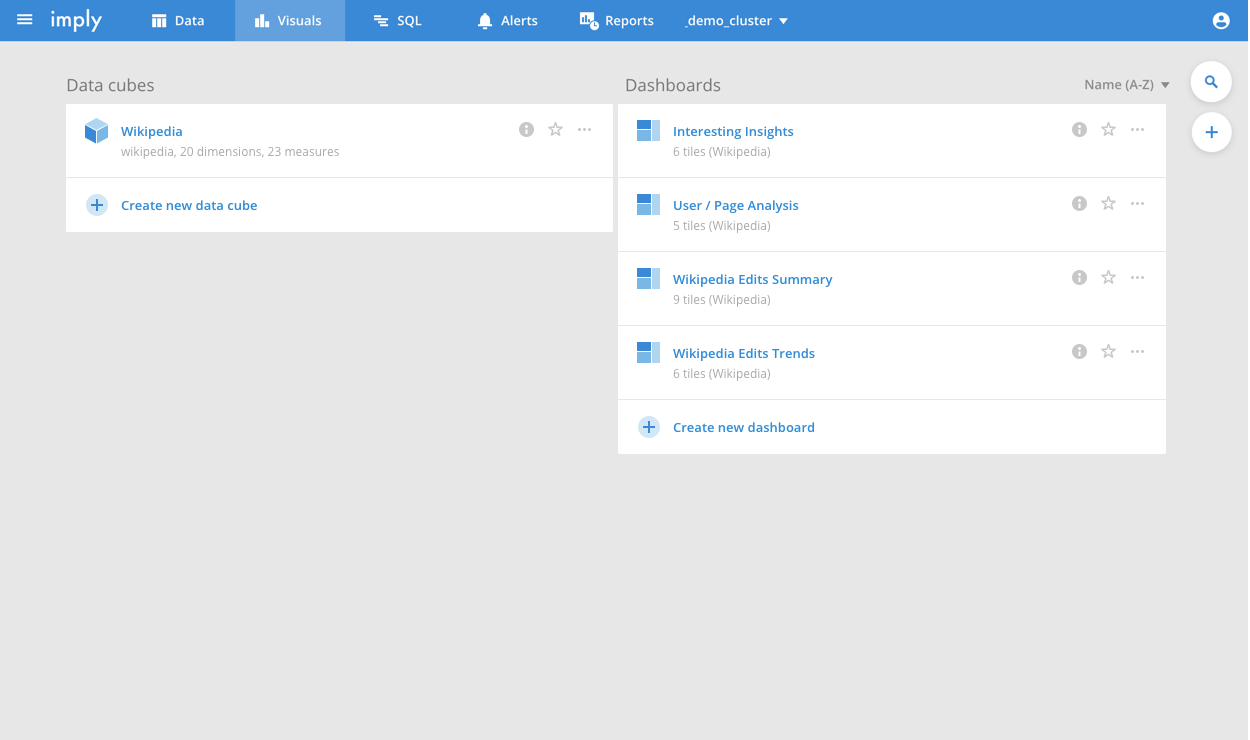Click the plus icon for new data cube
The image size is (1250, 740).
coord(97,205)
